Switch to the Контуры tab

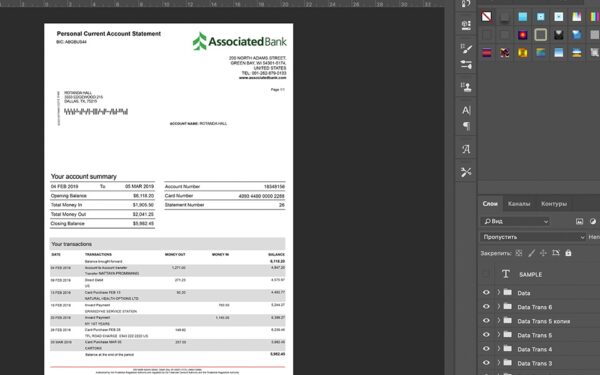pos(554,204)
